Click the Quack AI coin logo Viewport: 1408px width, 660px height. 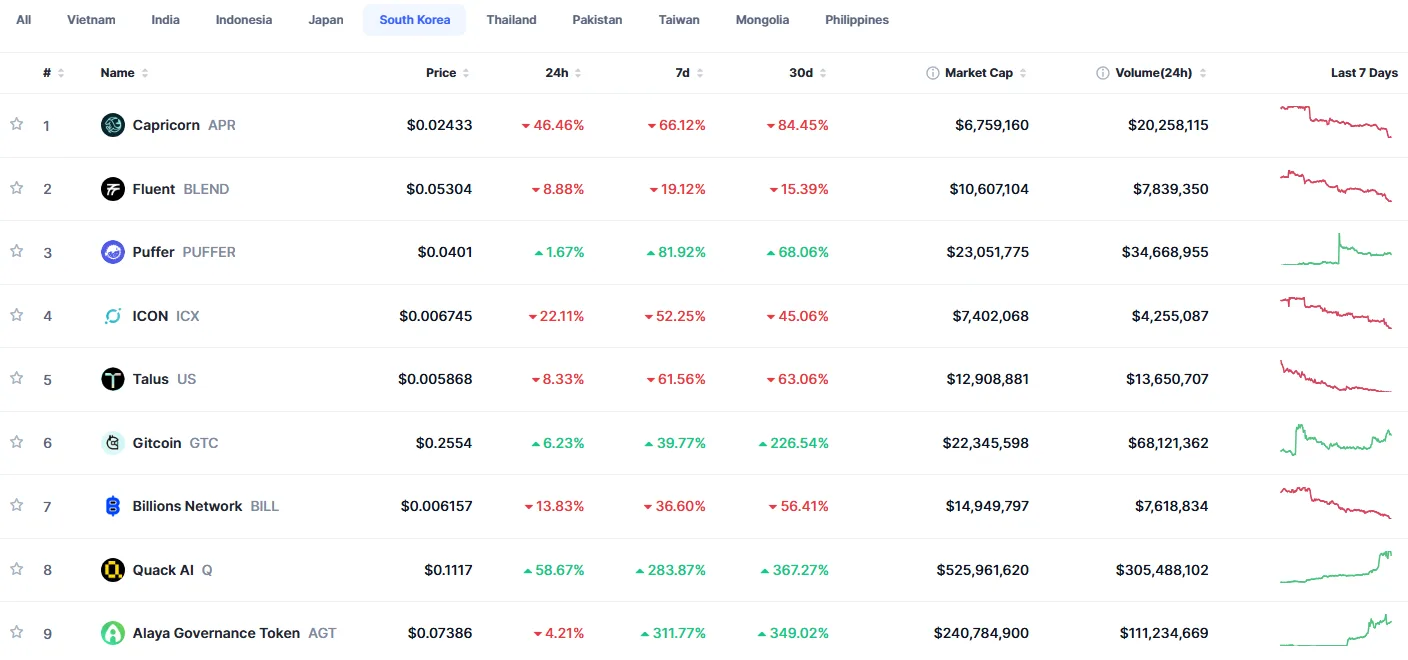pos(113,570)
